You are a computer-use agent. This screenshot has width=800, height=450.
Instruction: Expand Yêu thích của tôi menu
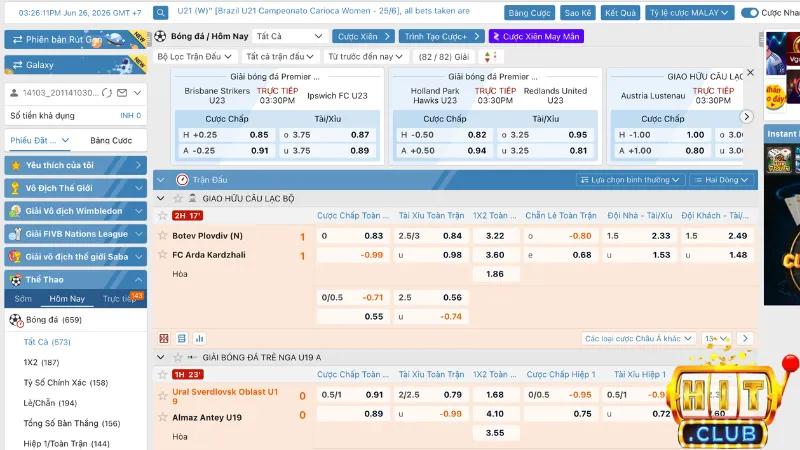click(76, 165)
